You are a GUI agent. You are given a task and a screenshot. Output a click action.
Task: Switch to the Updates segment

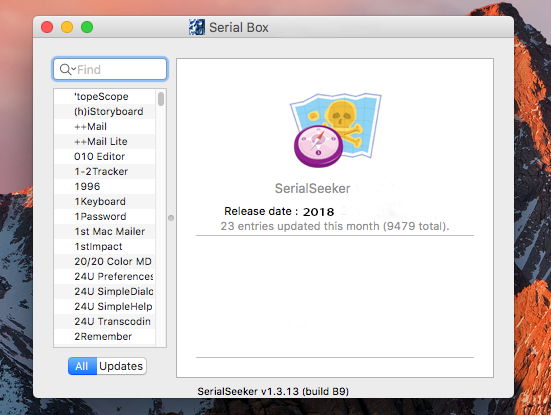[121, 366]
